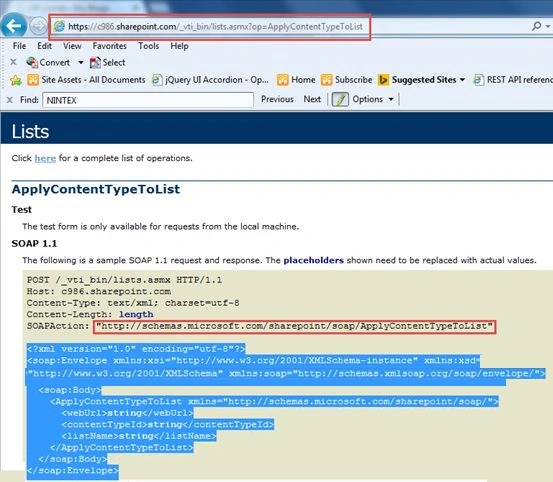Click the browser Forward arrow button
Viewport: 553px width, 482px height.
pos(38,26)
